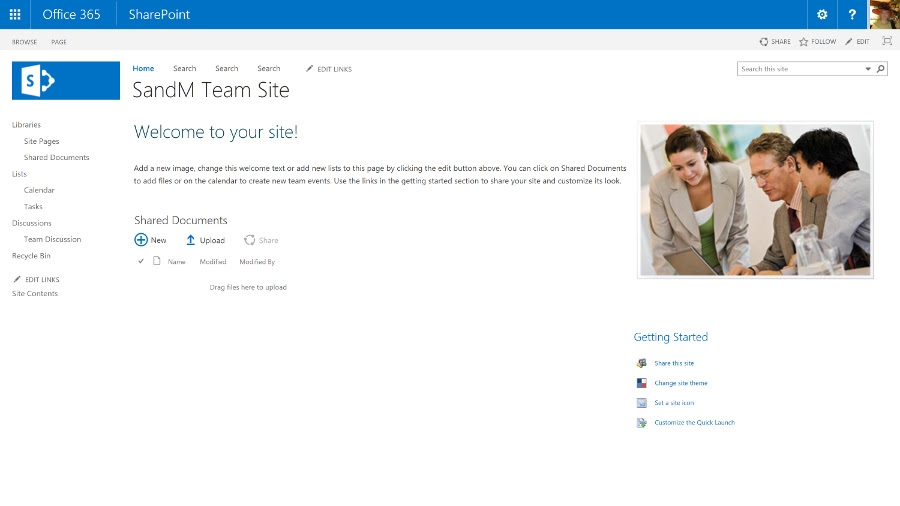Click the Upload arrow icon
The width and height of the screenshot is (900, 506).
[x=191, y=240]
